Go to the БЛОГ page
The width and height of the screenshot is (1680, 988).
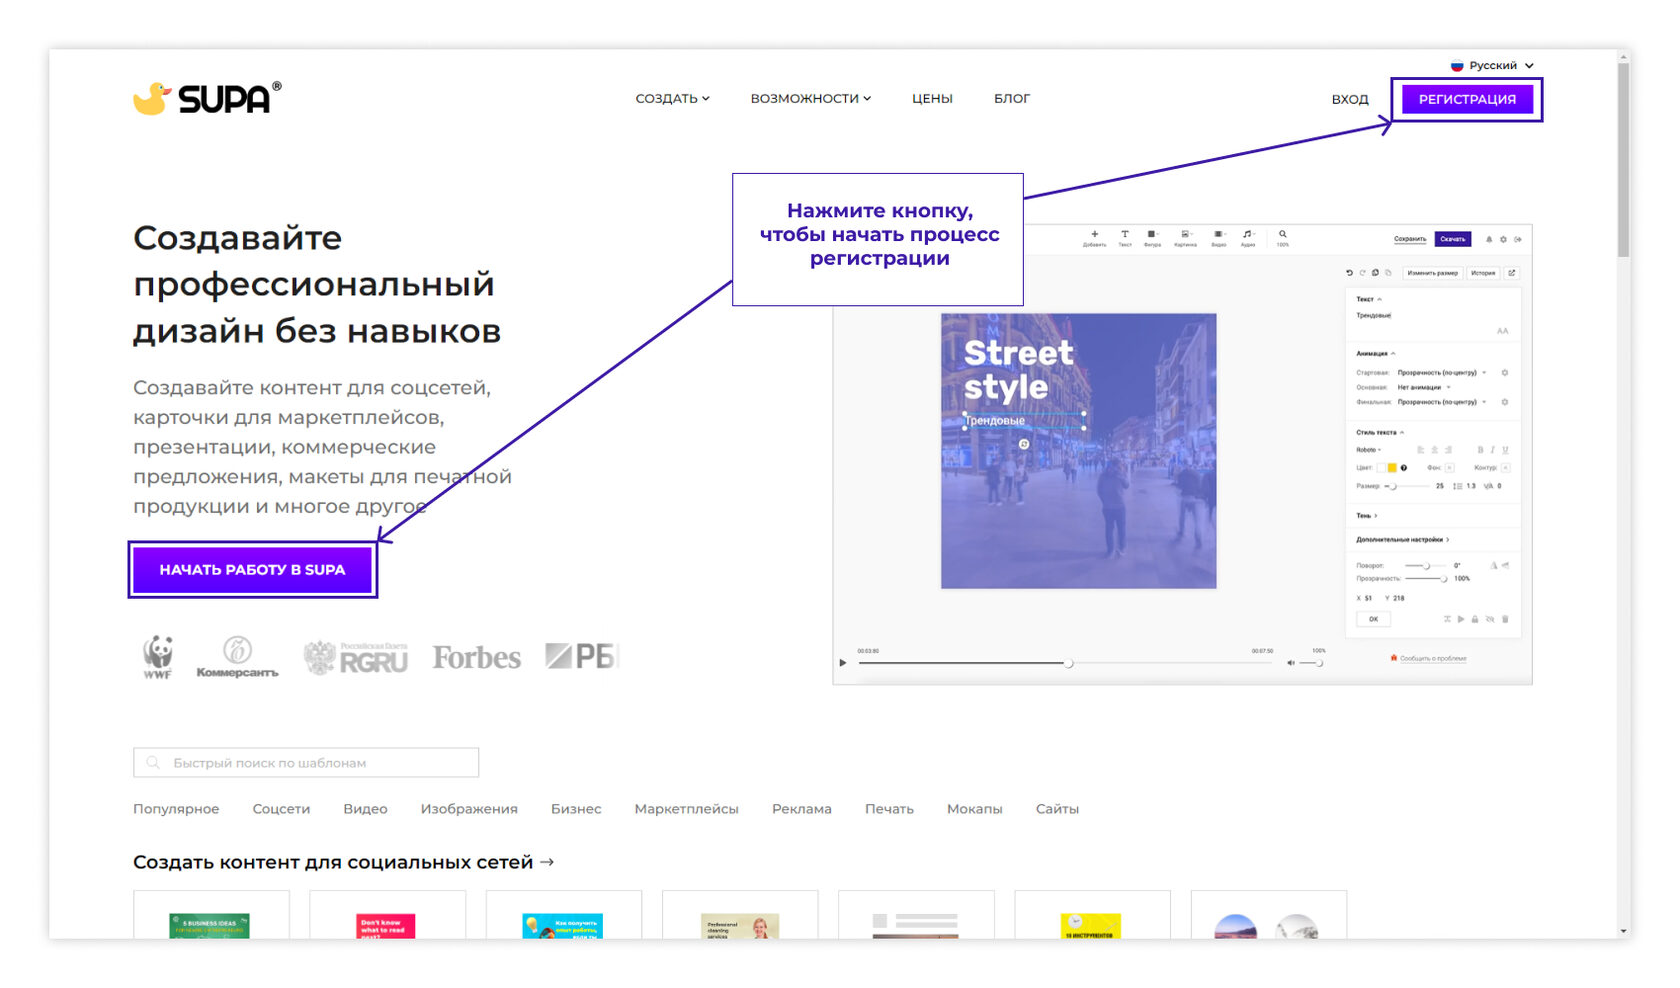tap(1011, 98)
